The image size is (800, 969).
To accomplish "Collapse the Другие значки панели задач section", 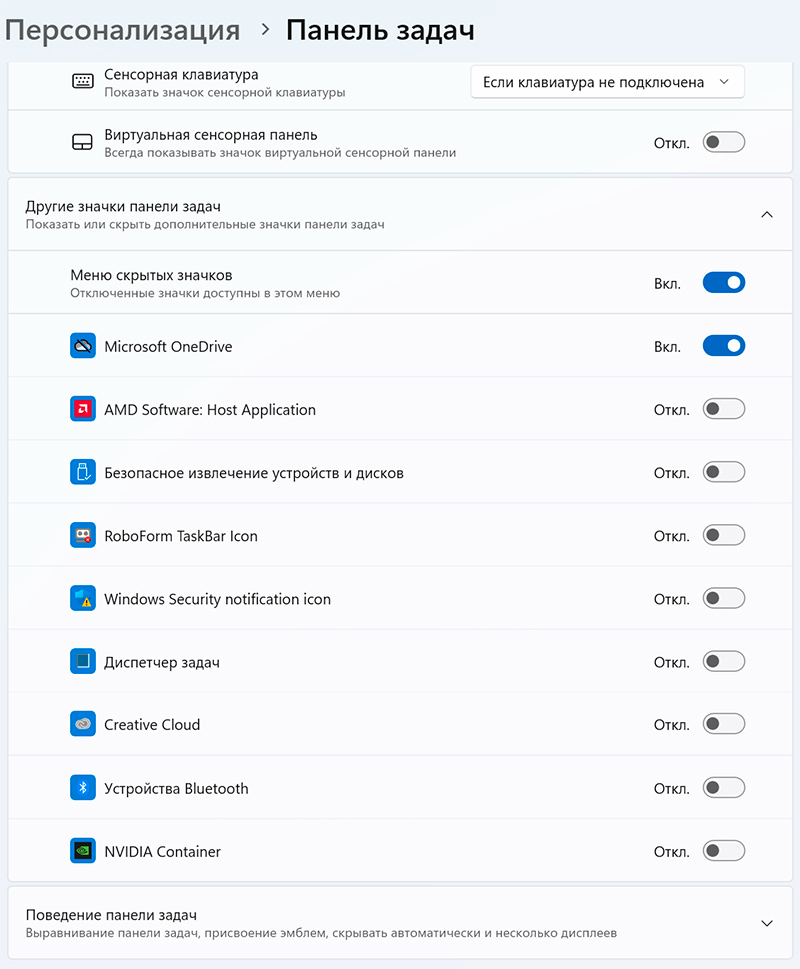I will coord(767,214).
